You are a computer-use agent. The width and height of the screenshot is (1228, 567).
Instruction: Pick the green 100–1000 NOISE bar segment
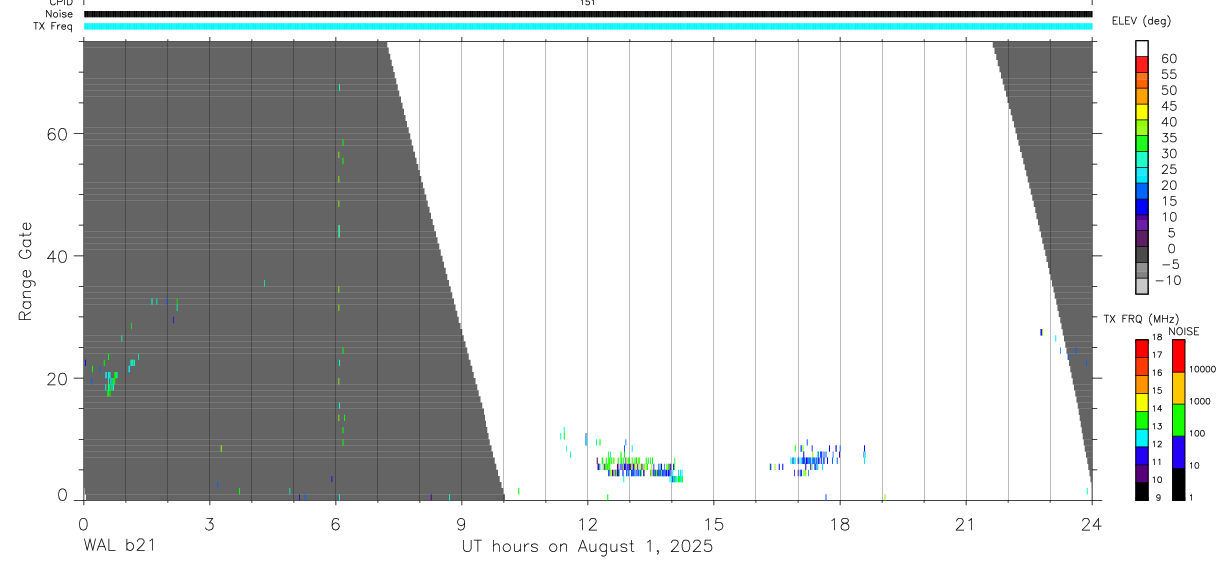coord(1178,420)
